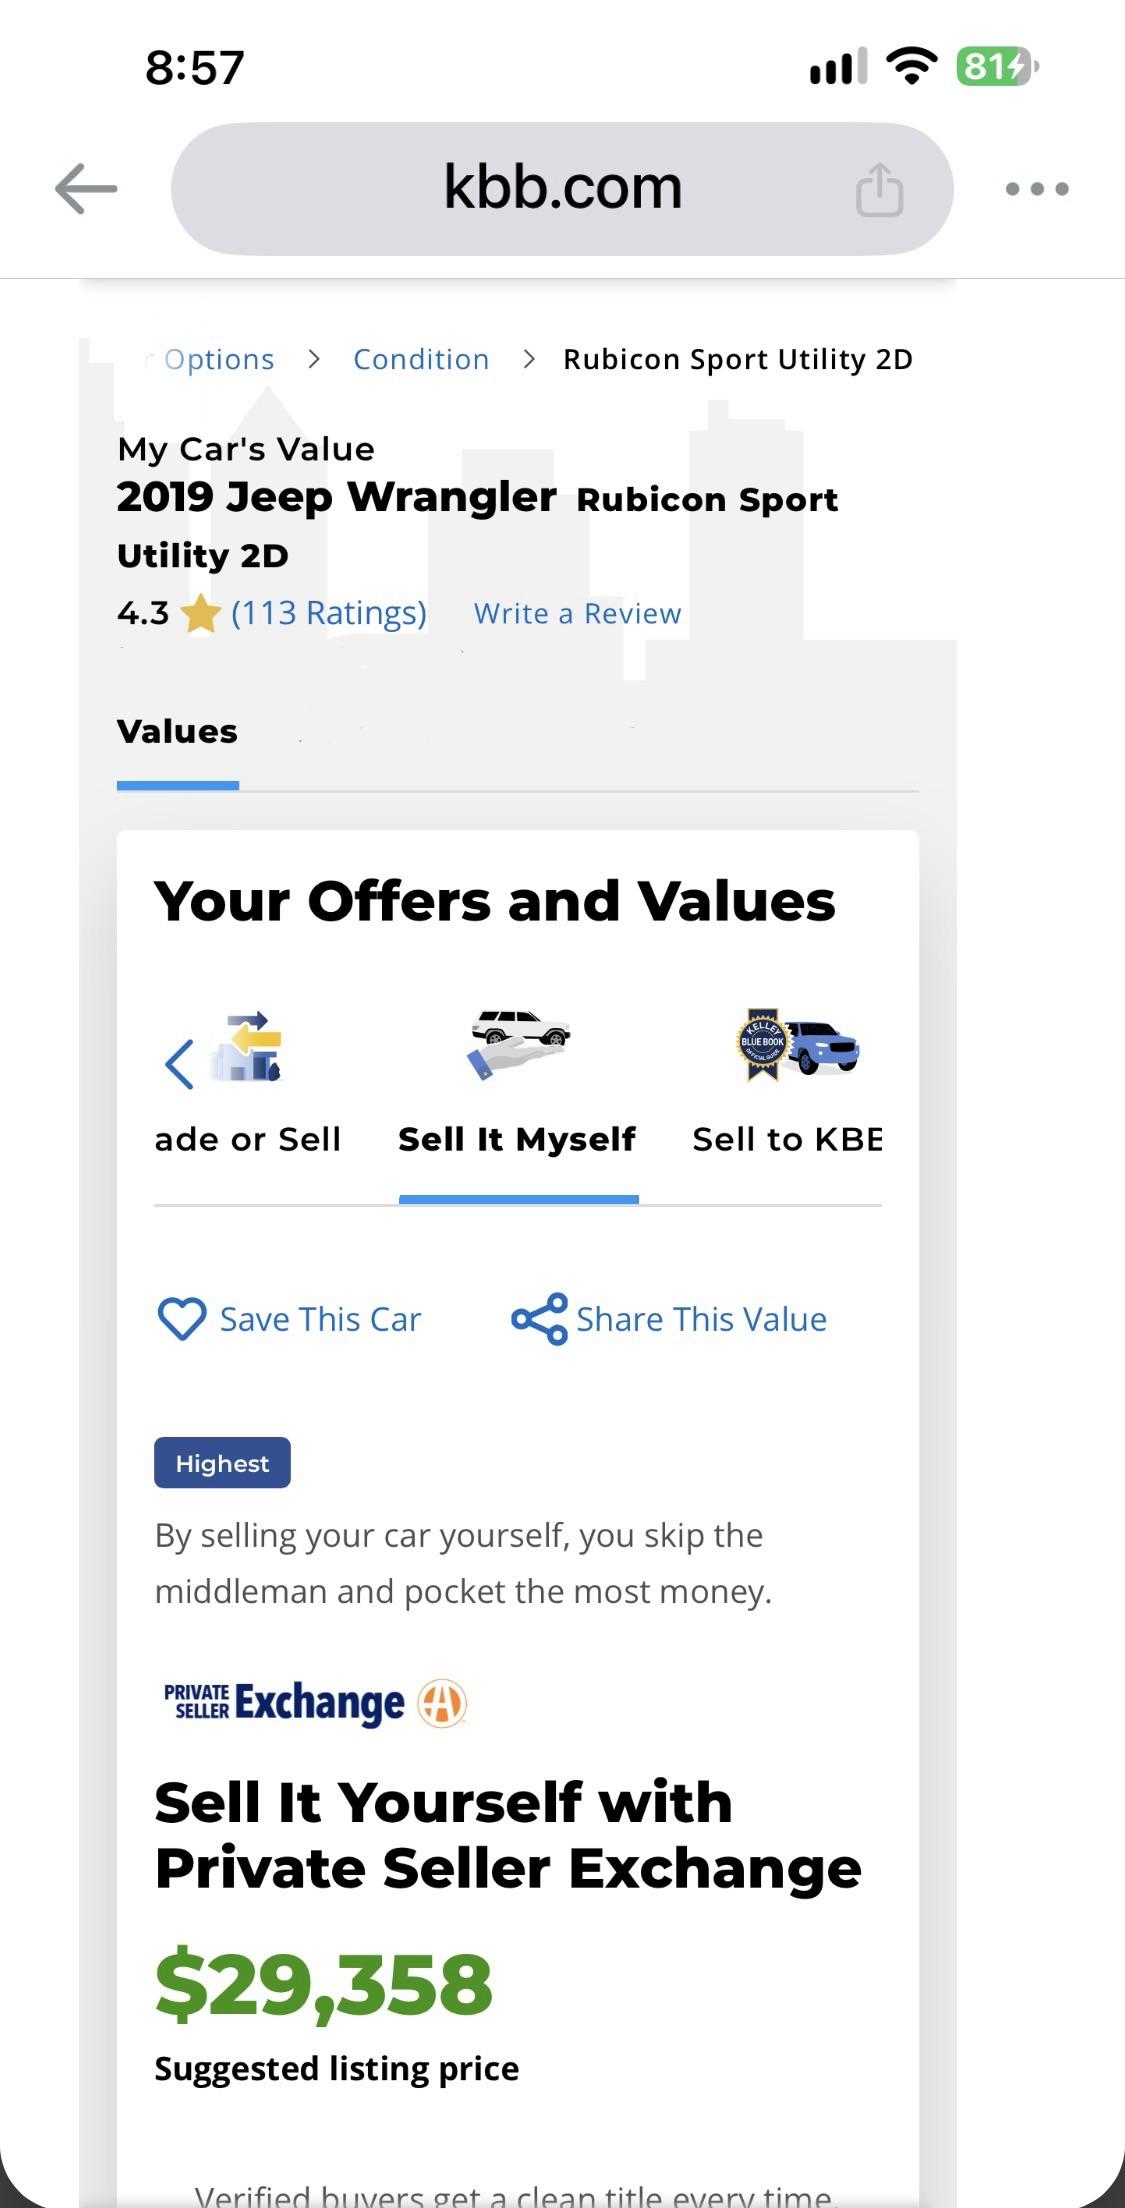
Task: Open the Values tab
Action: [x=177, y=731]
